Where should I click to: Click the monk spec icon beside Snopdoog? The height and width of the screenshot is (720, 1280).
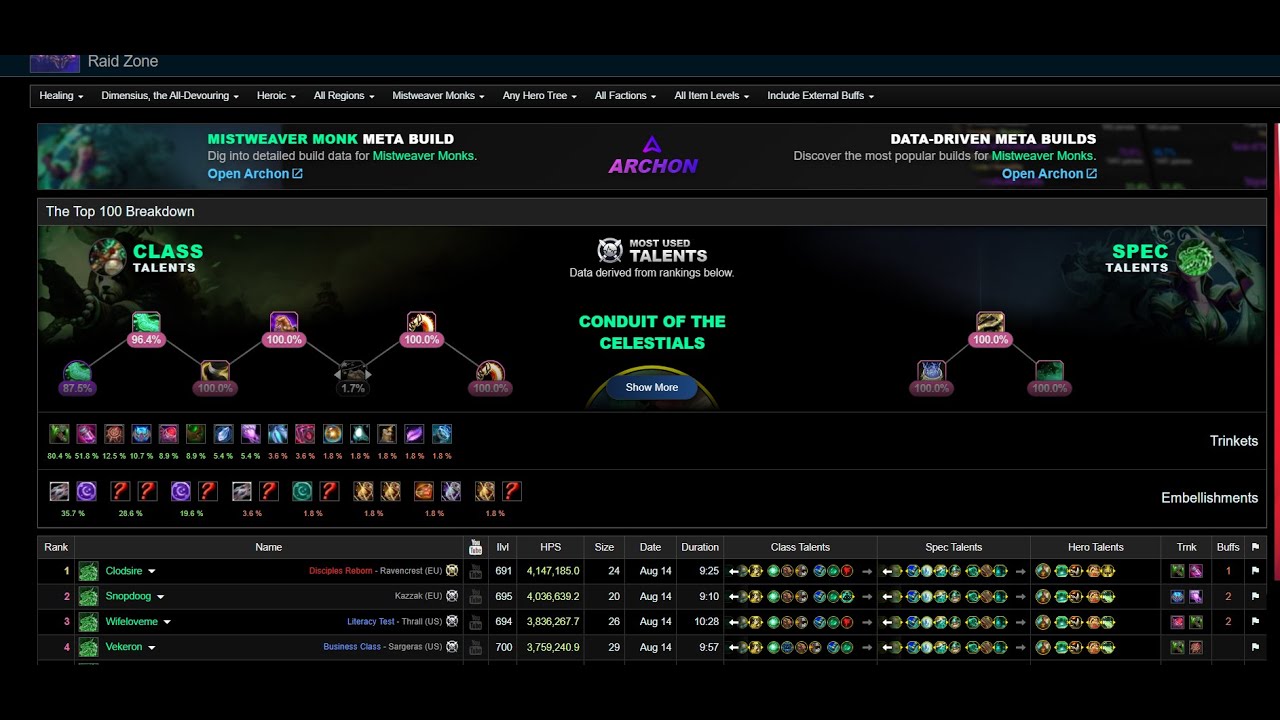point(88,596)
